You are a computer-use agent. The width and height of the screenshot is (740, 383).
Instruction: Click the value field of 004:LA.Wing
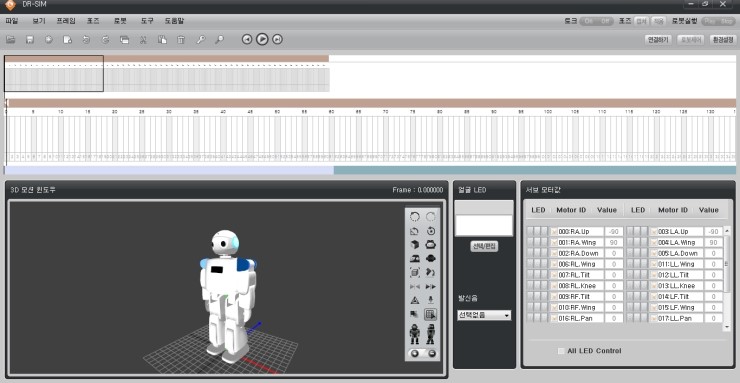coord(714,242)
